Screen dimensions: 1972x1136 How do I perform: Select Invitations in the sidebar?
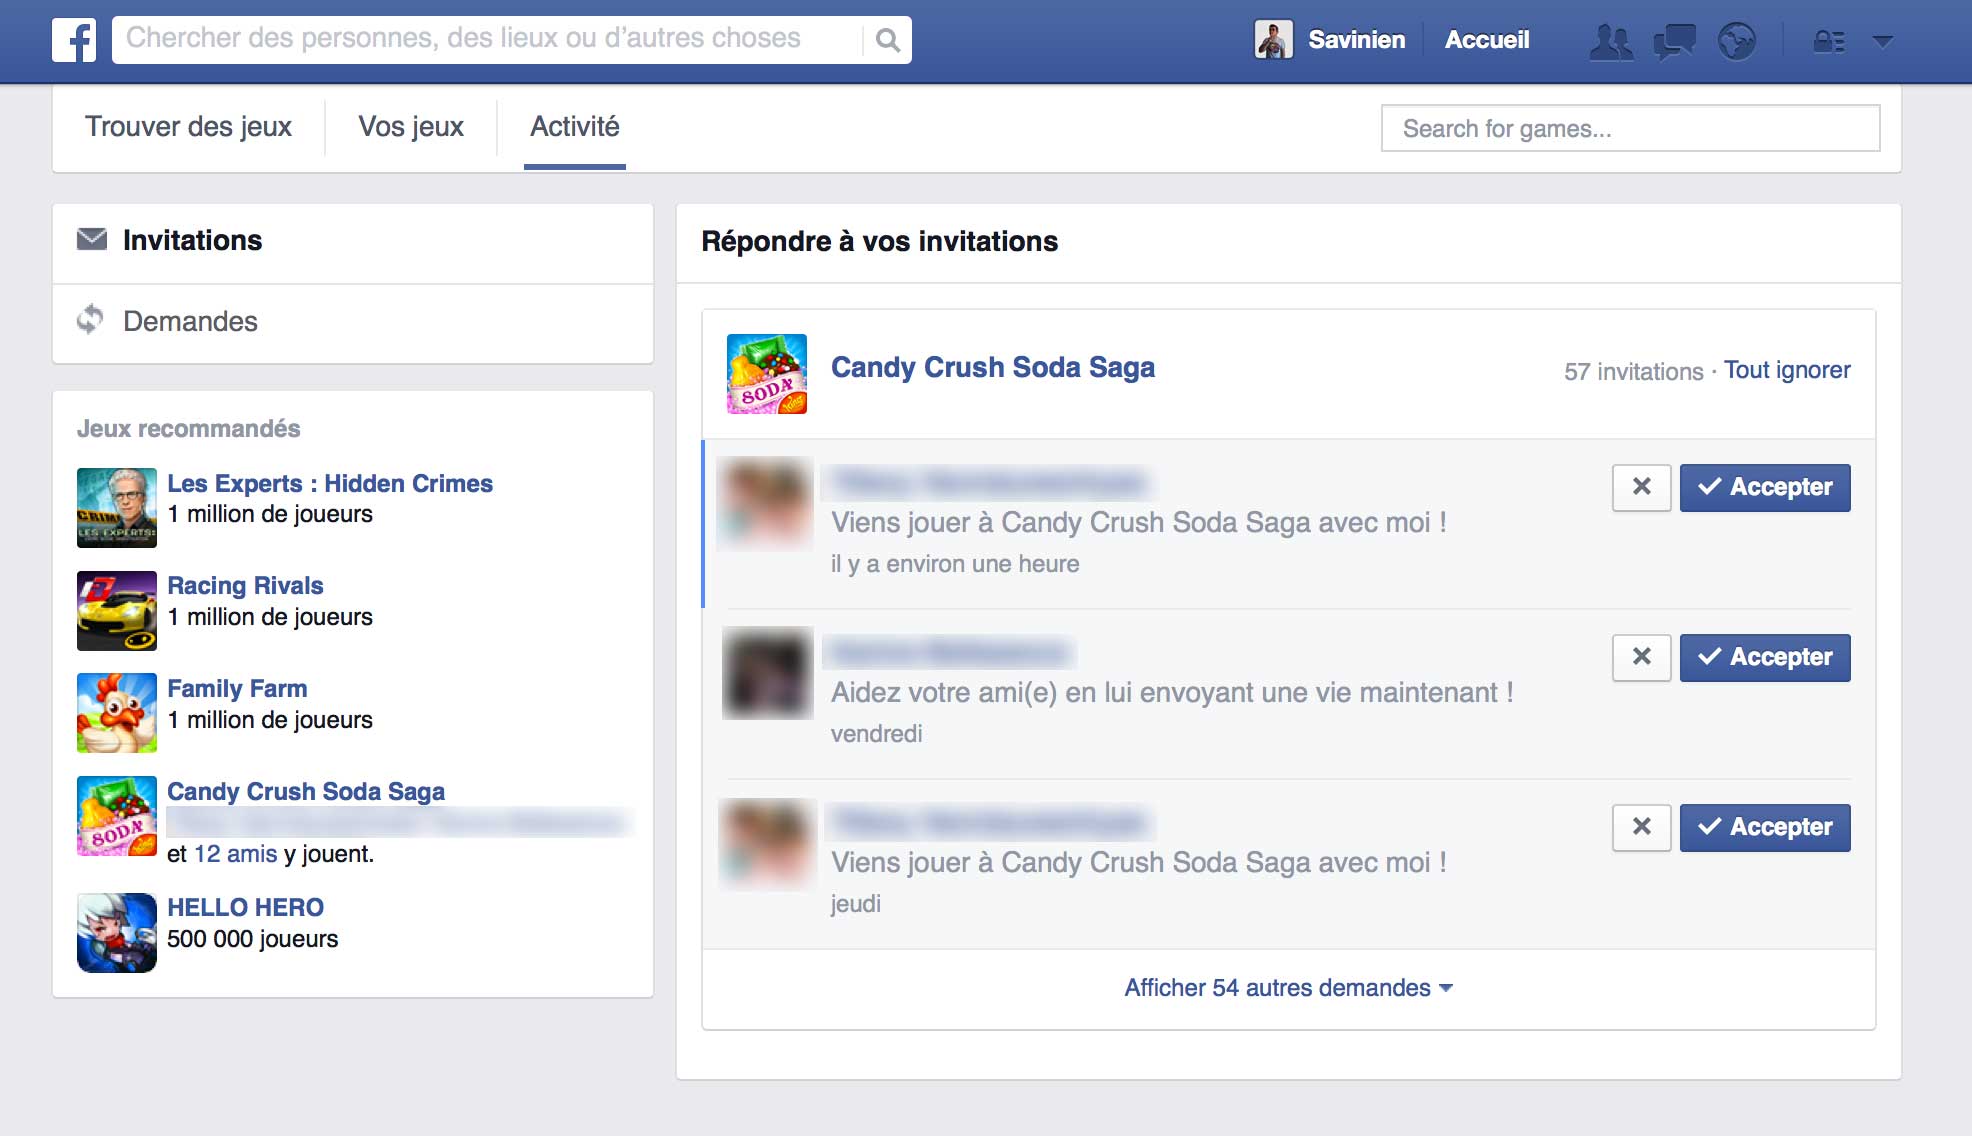pyautogui.click(x=352, y=241)
